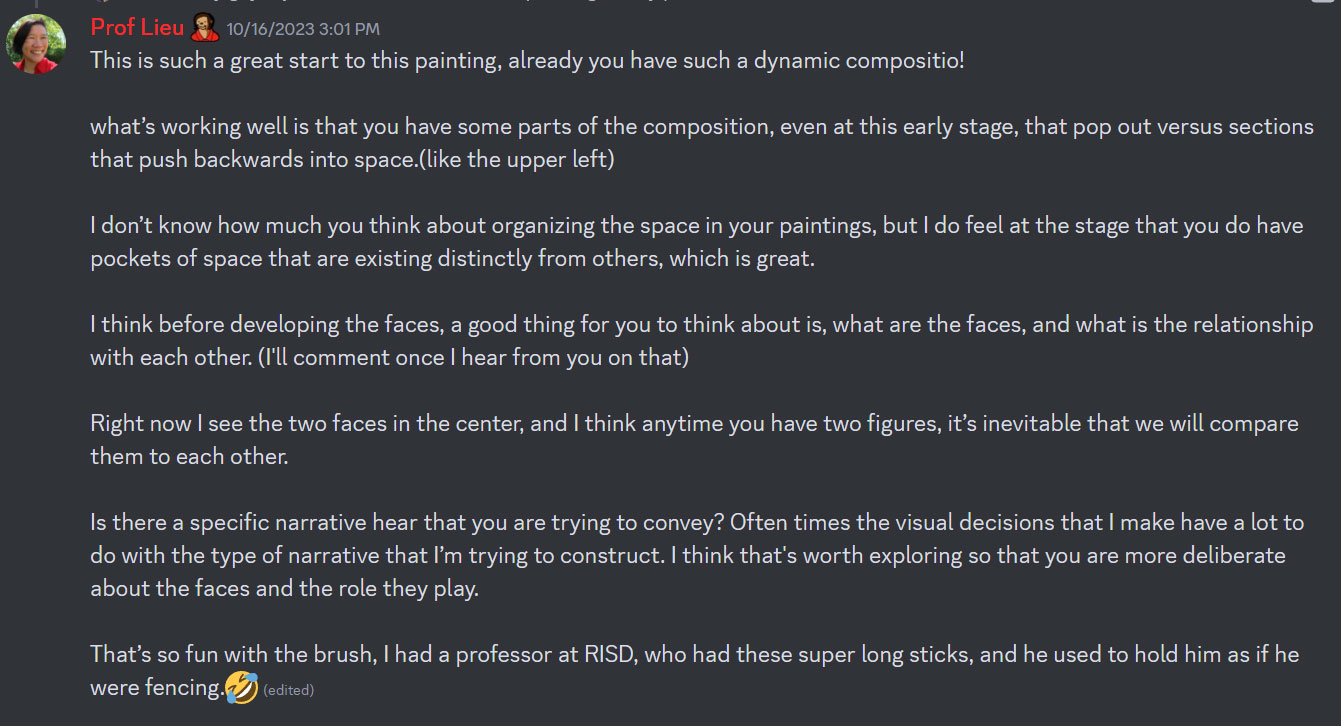Click the "(edited)" indicator after the emoji
Screen dimensions: 1341x726
tap(290, 689)
